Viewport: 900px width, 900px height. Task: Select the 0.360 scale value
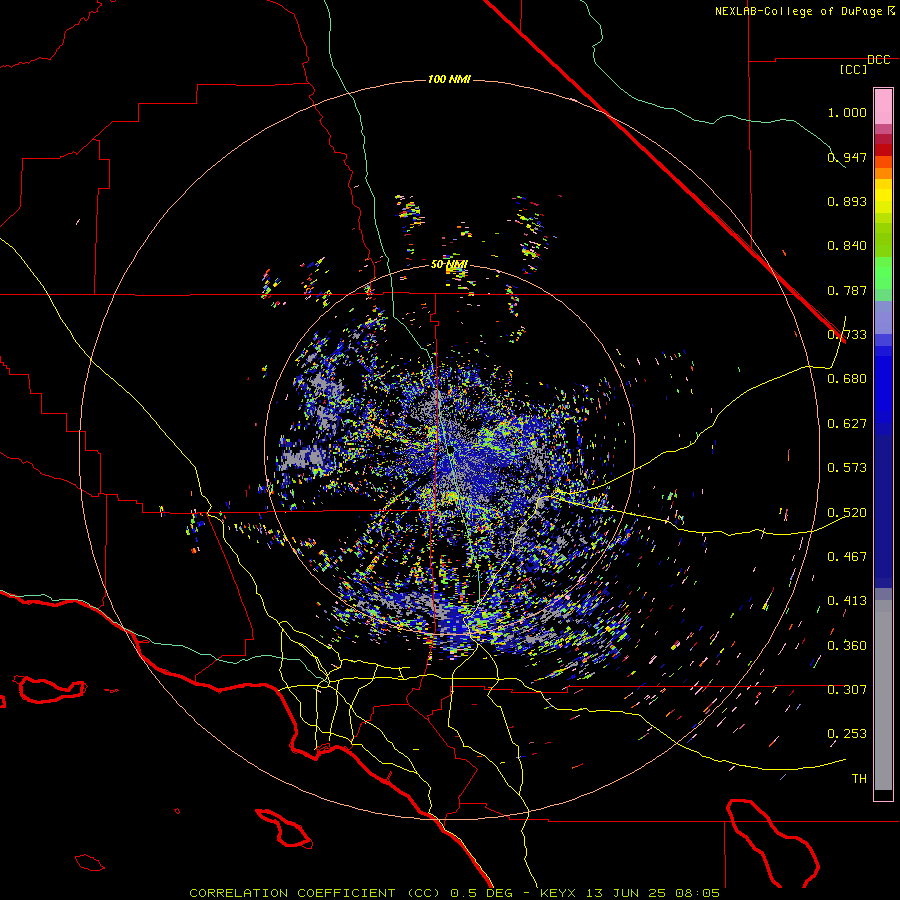click(x=847, y=646)
